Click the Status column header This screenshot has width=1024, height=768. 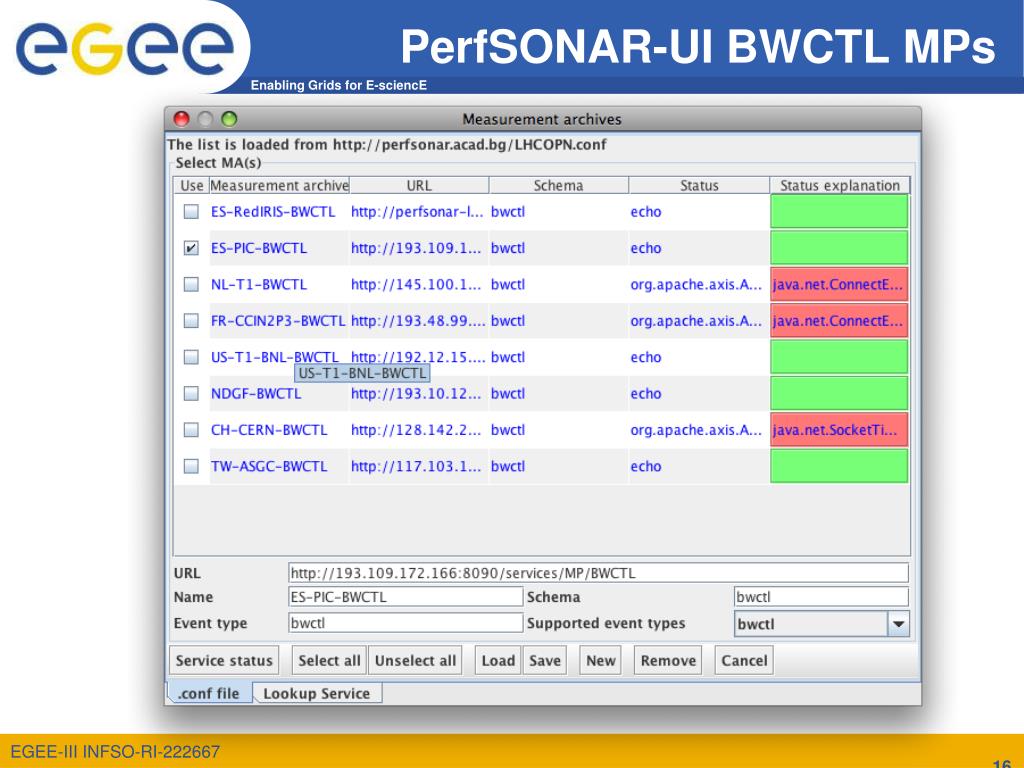[x=699, y=185]
